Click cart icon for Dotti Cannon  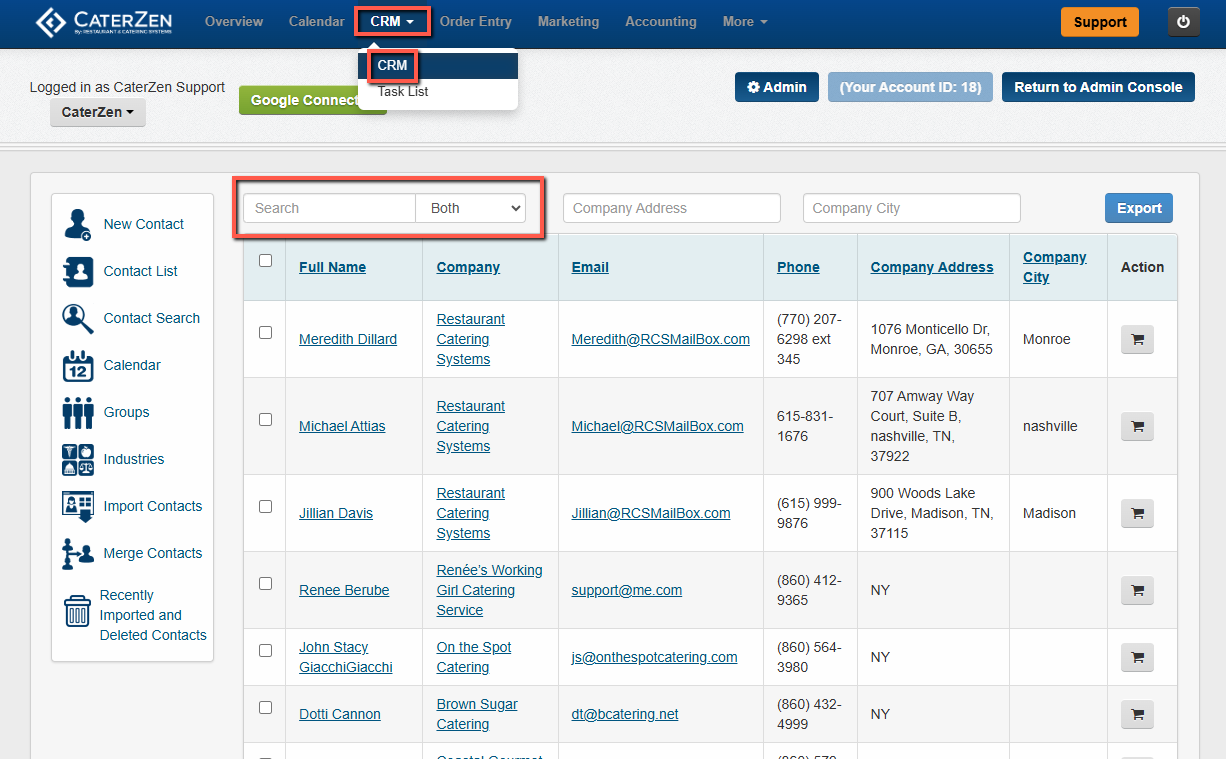pos(1137,714)
